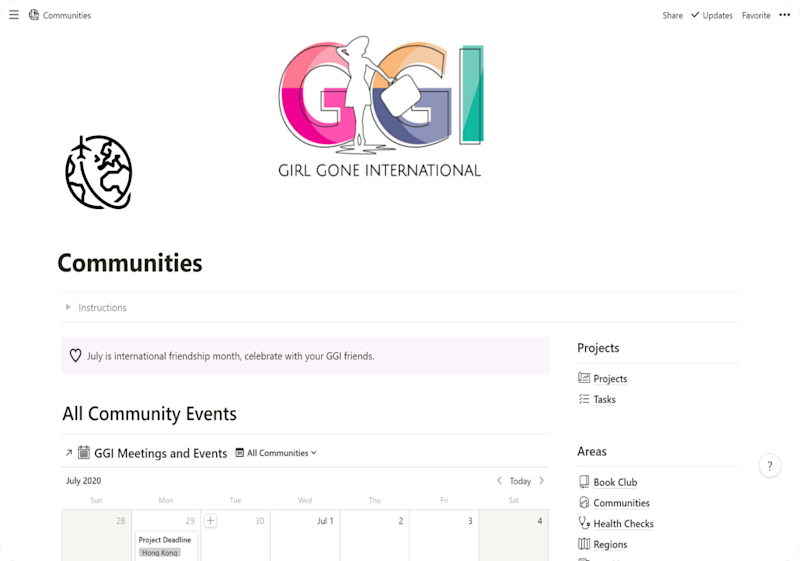
Task: Click the Hong Kong tag
Action: click(160, 552)
